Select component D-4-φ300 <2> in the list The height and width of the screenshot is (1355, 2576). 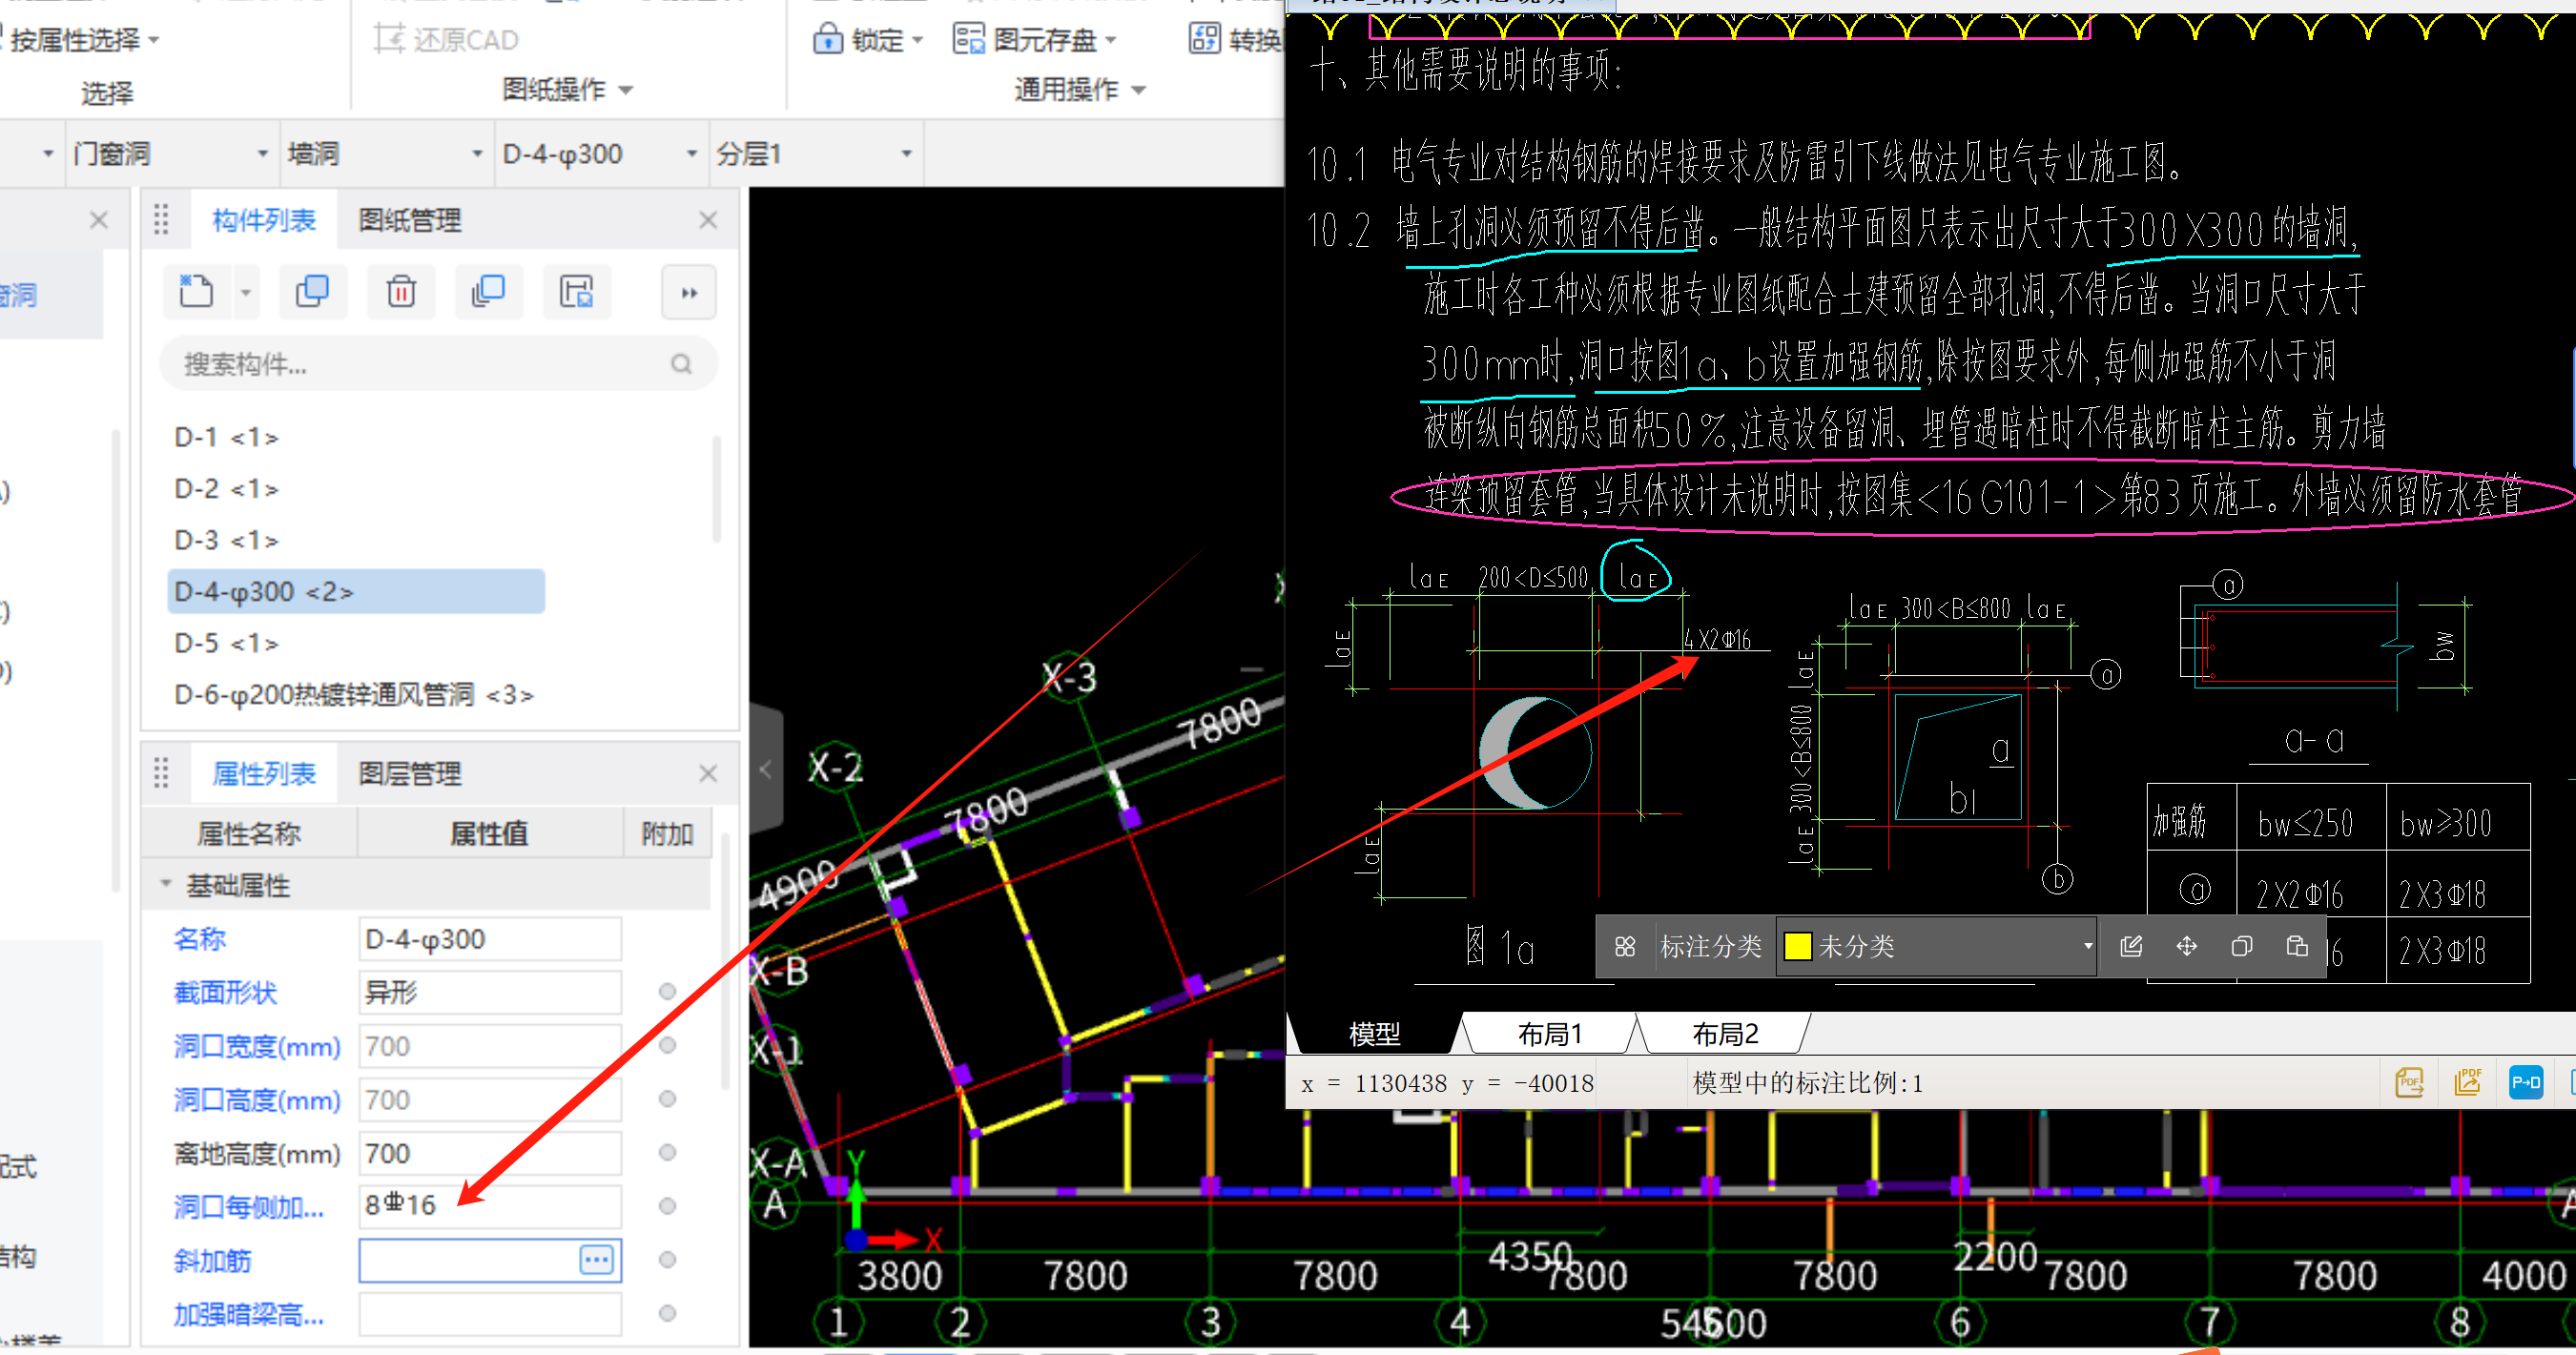point(357,592)
